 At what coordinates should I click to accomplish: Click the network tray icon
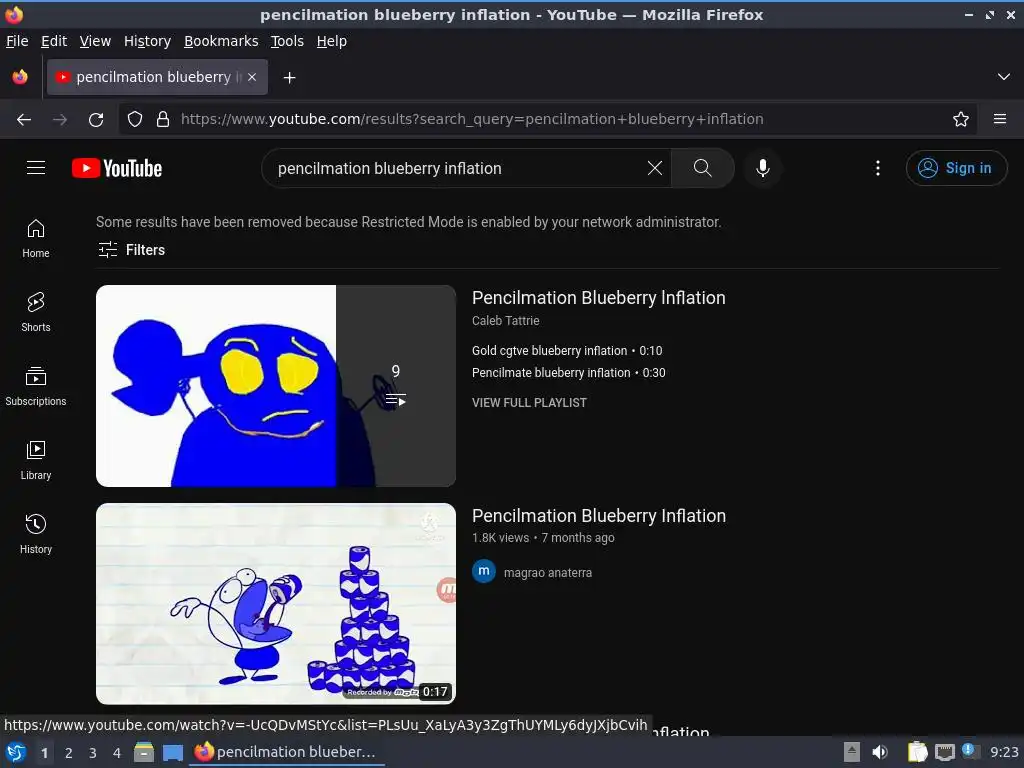[945, 752]
